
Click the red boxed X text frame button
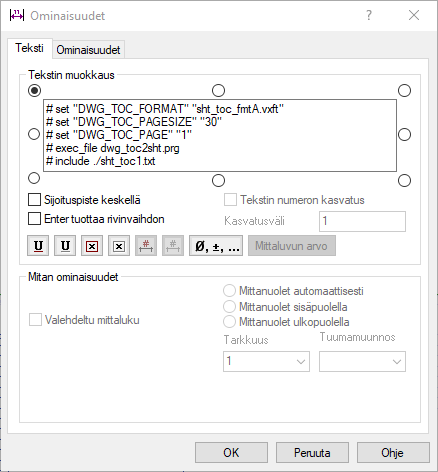tap(92, 246)
